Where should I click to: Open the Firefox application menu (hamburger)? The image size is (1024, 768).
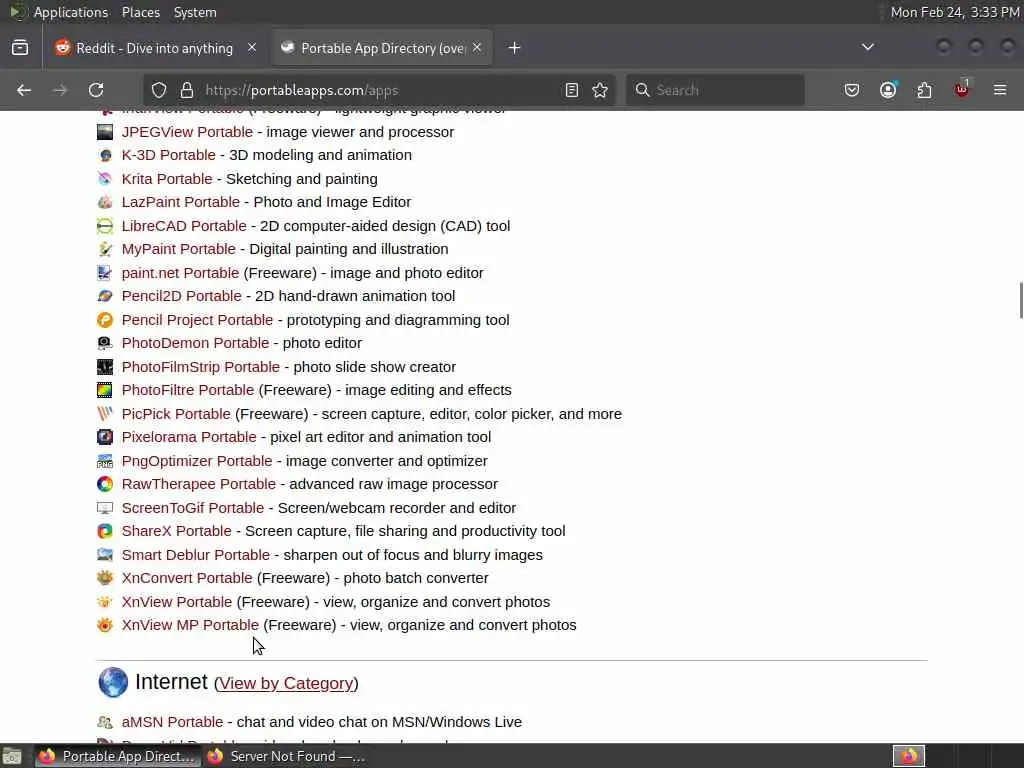(x=1000, y=90)
